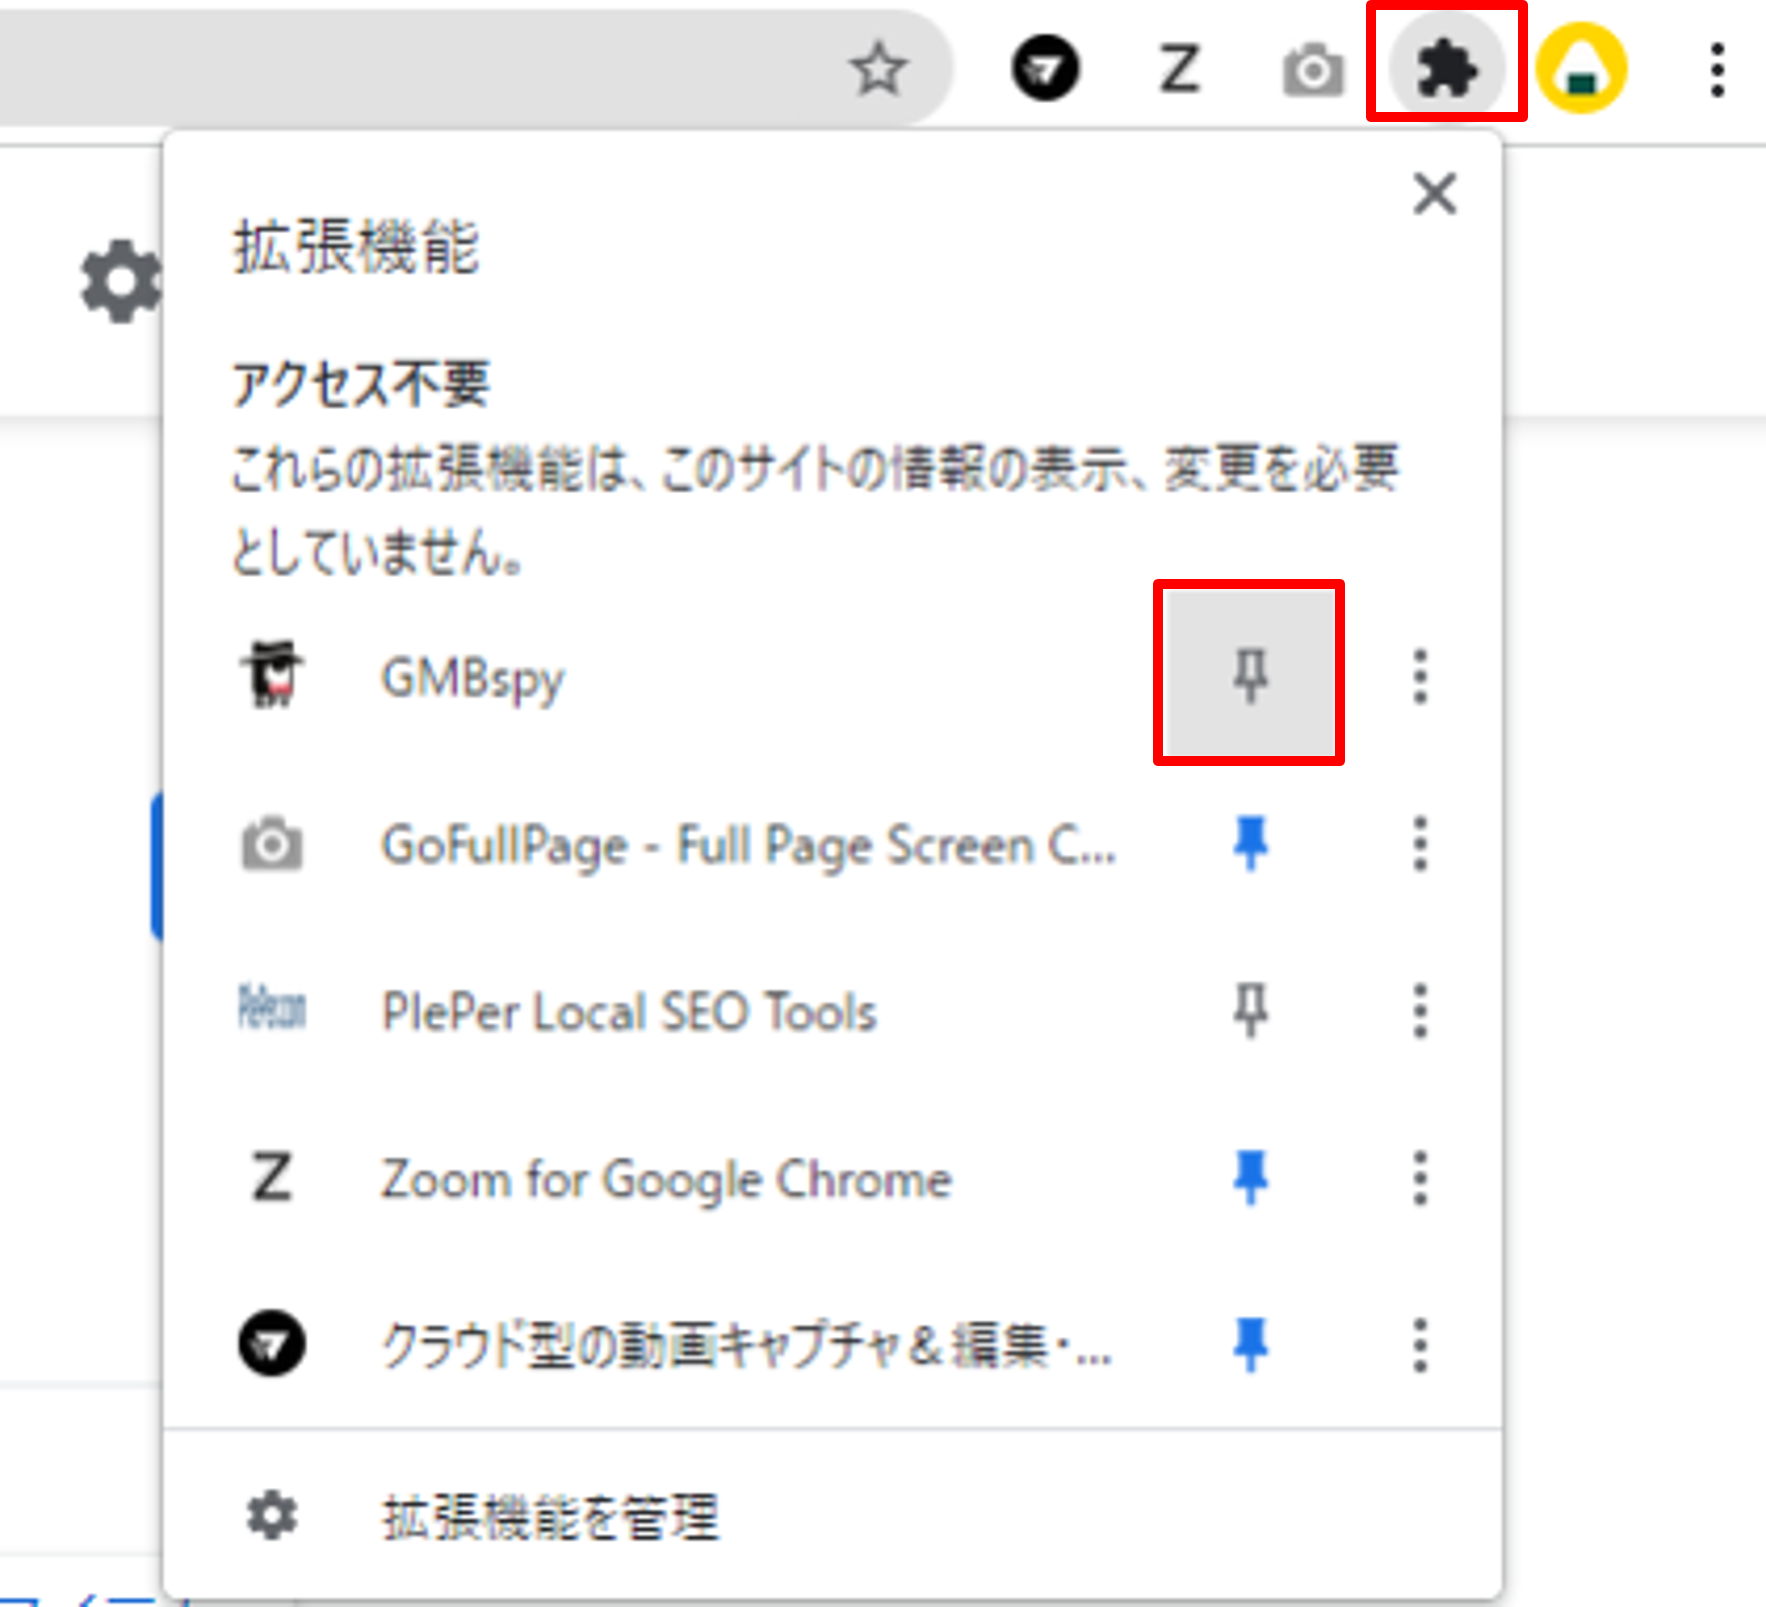Open Chrome's main three-dot menu
This screenshot has width=1766, height=1607.
[1717, 70]
